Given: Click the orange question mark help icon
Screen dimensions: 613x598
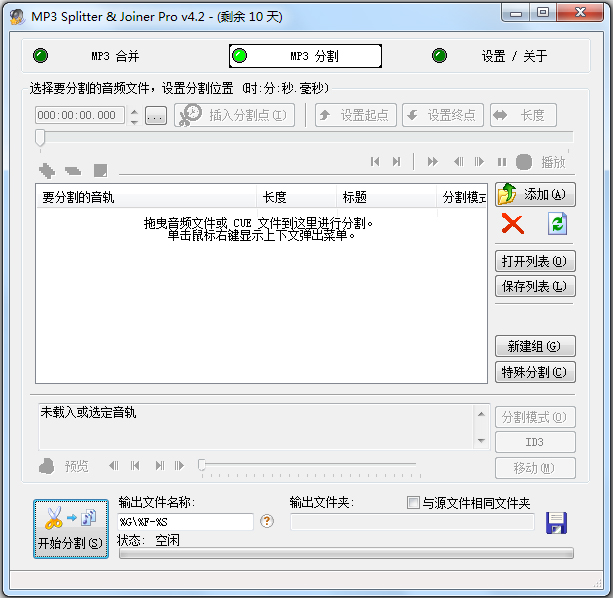Looking at the screenshot, I should click(267, 521).
